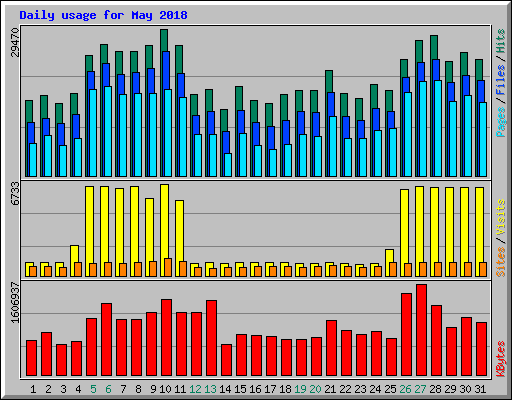Click the orange 'Sites' legend label
Screen dimensions: 512x400
pos(500,262)
